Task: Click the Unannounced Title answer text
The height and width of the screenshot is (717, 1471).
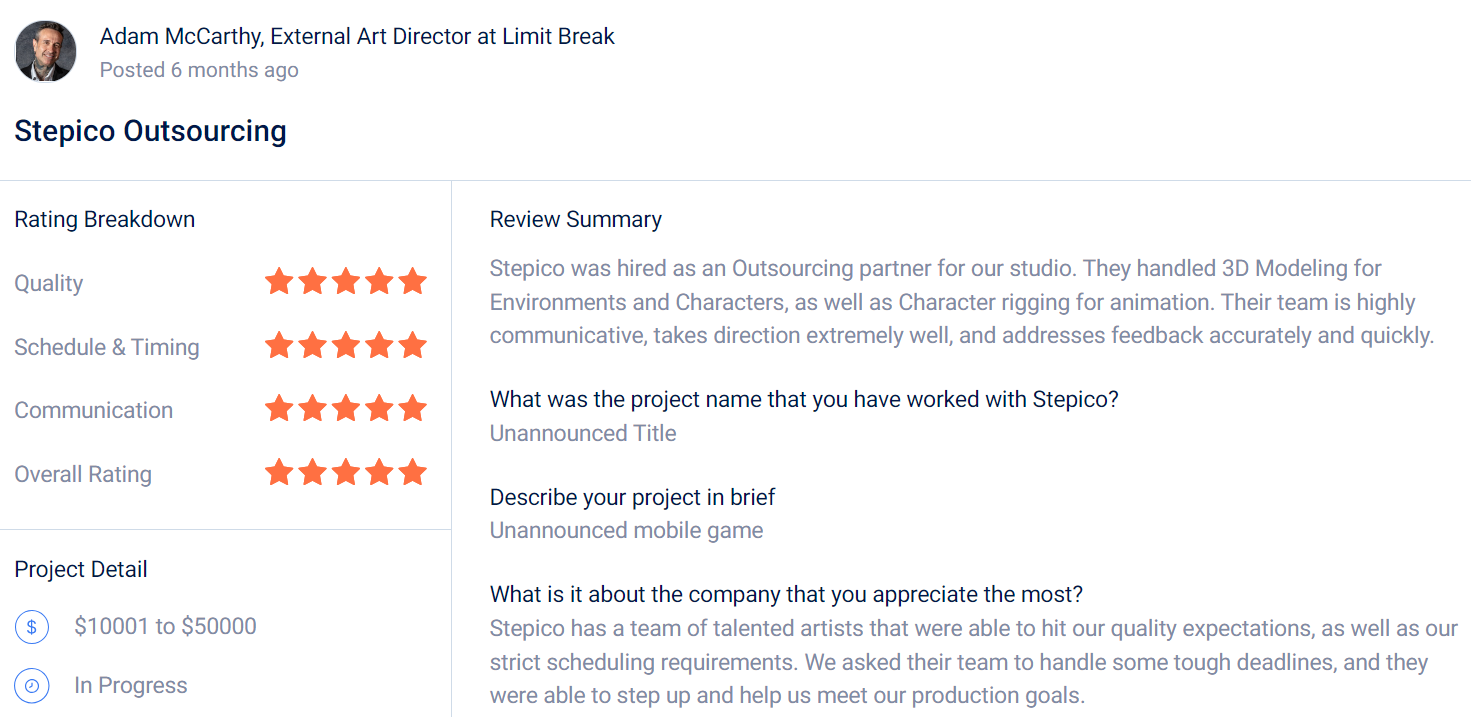Action: (583, 434)
